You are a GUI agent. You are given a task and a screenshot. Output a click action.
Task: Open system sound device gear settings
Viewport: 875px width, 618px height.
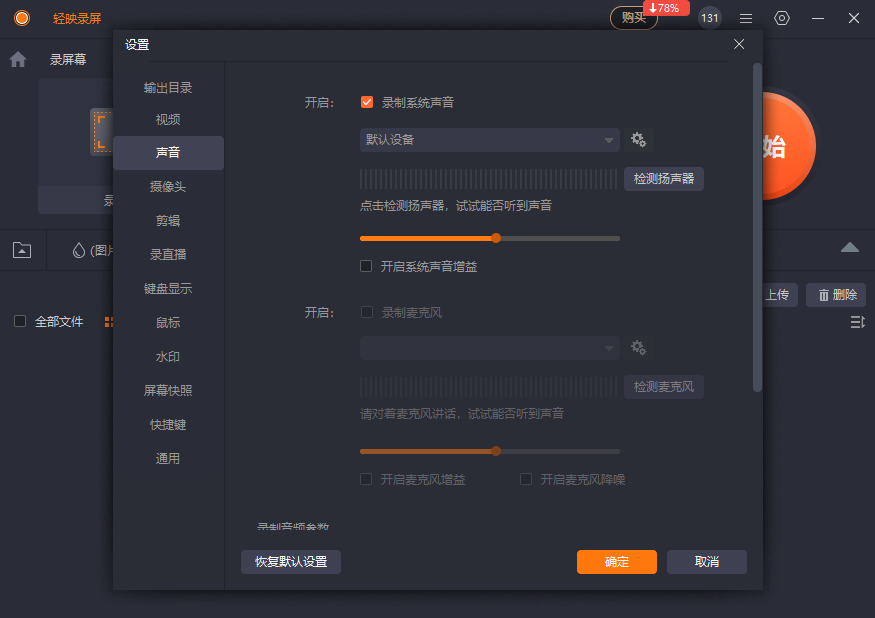coord(638,140)
